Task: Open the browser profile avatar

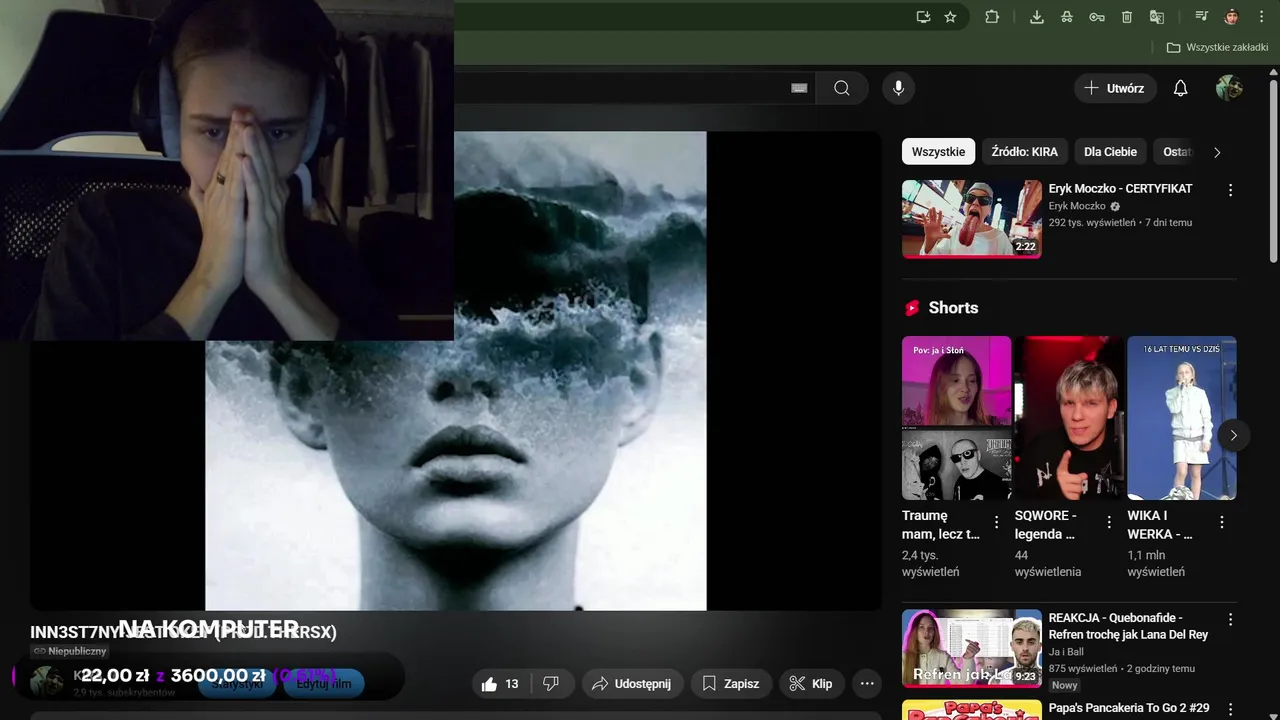Action: [x=1231, y=17]
